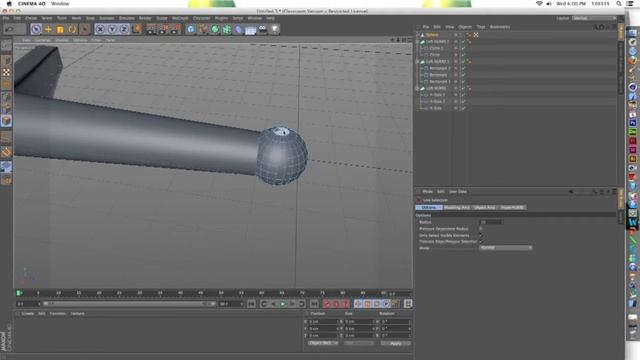Open the Size dropdown in coordinates panel

tap(358, 343)
